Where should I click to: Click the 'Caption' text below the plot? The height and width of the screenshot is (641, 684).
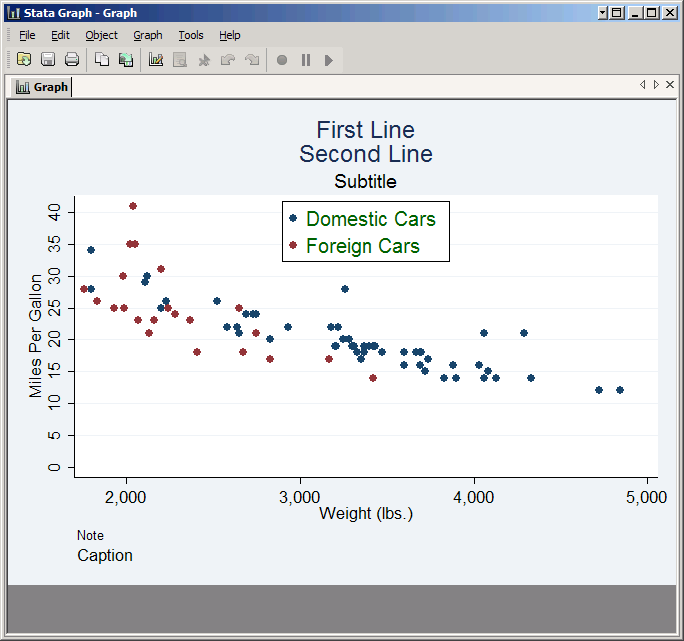105,555
